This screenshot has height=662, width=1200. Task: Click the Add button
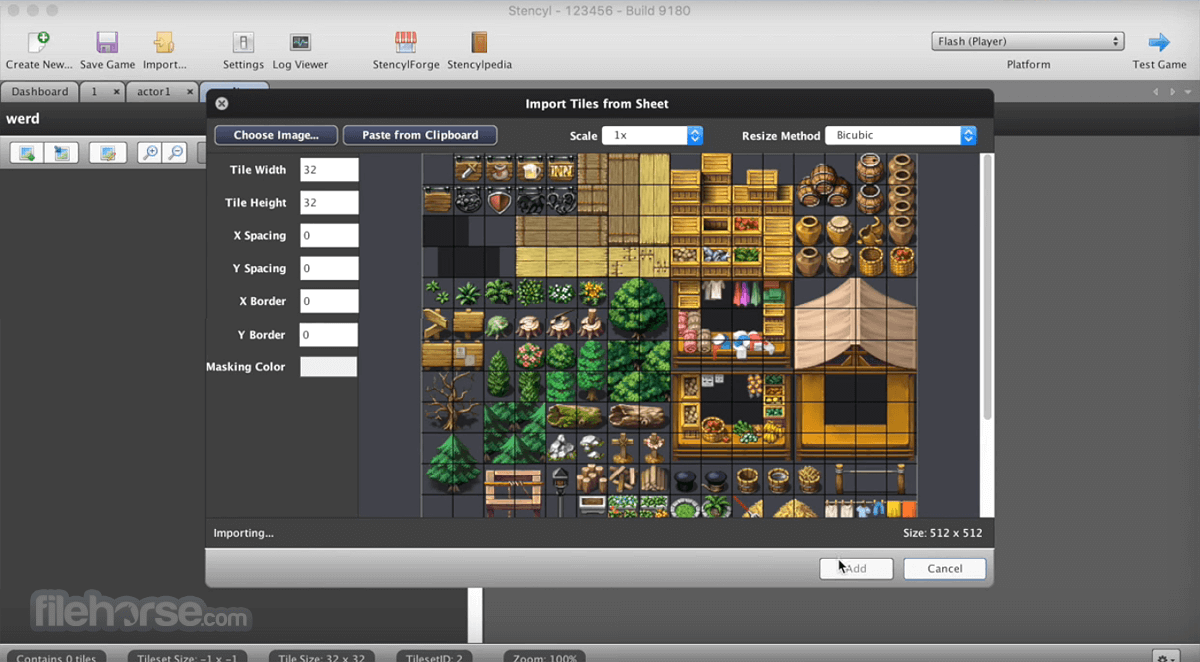coord(856,568)
